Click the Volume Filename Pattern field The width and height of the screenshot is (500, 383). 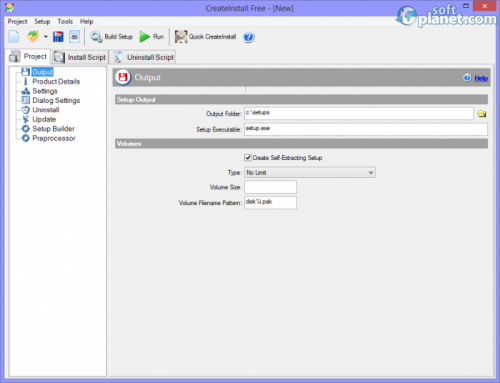(x=270, y=203)
